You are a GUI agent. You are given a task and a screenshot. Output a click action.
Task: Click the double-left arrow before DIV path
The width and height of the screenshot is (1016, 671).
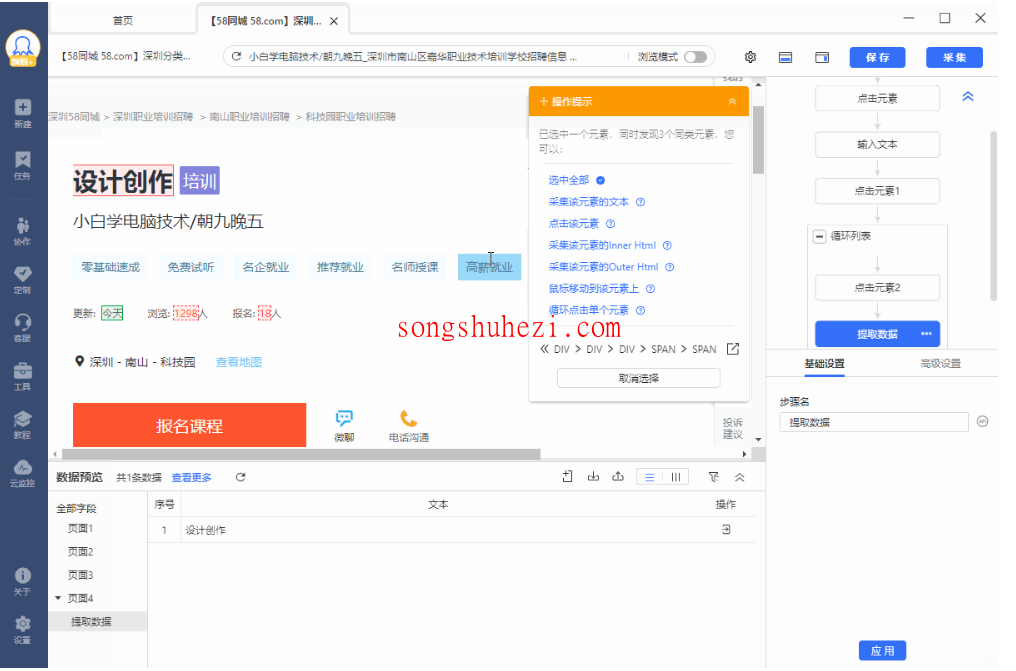click(544, 350)
